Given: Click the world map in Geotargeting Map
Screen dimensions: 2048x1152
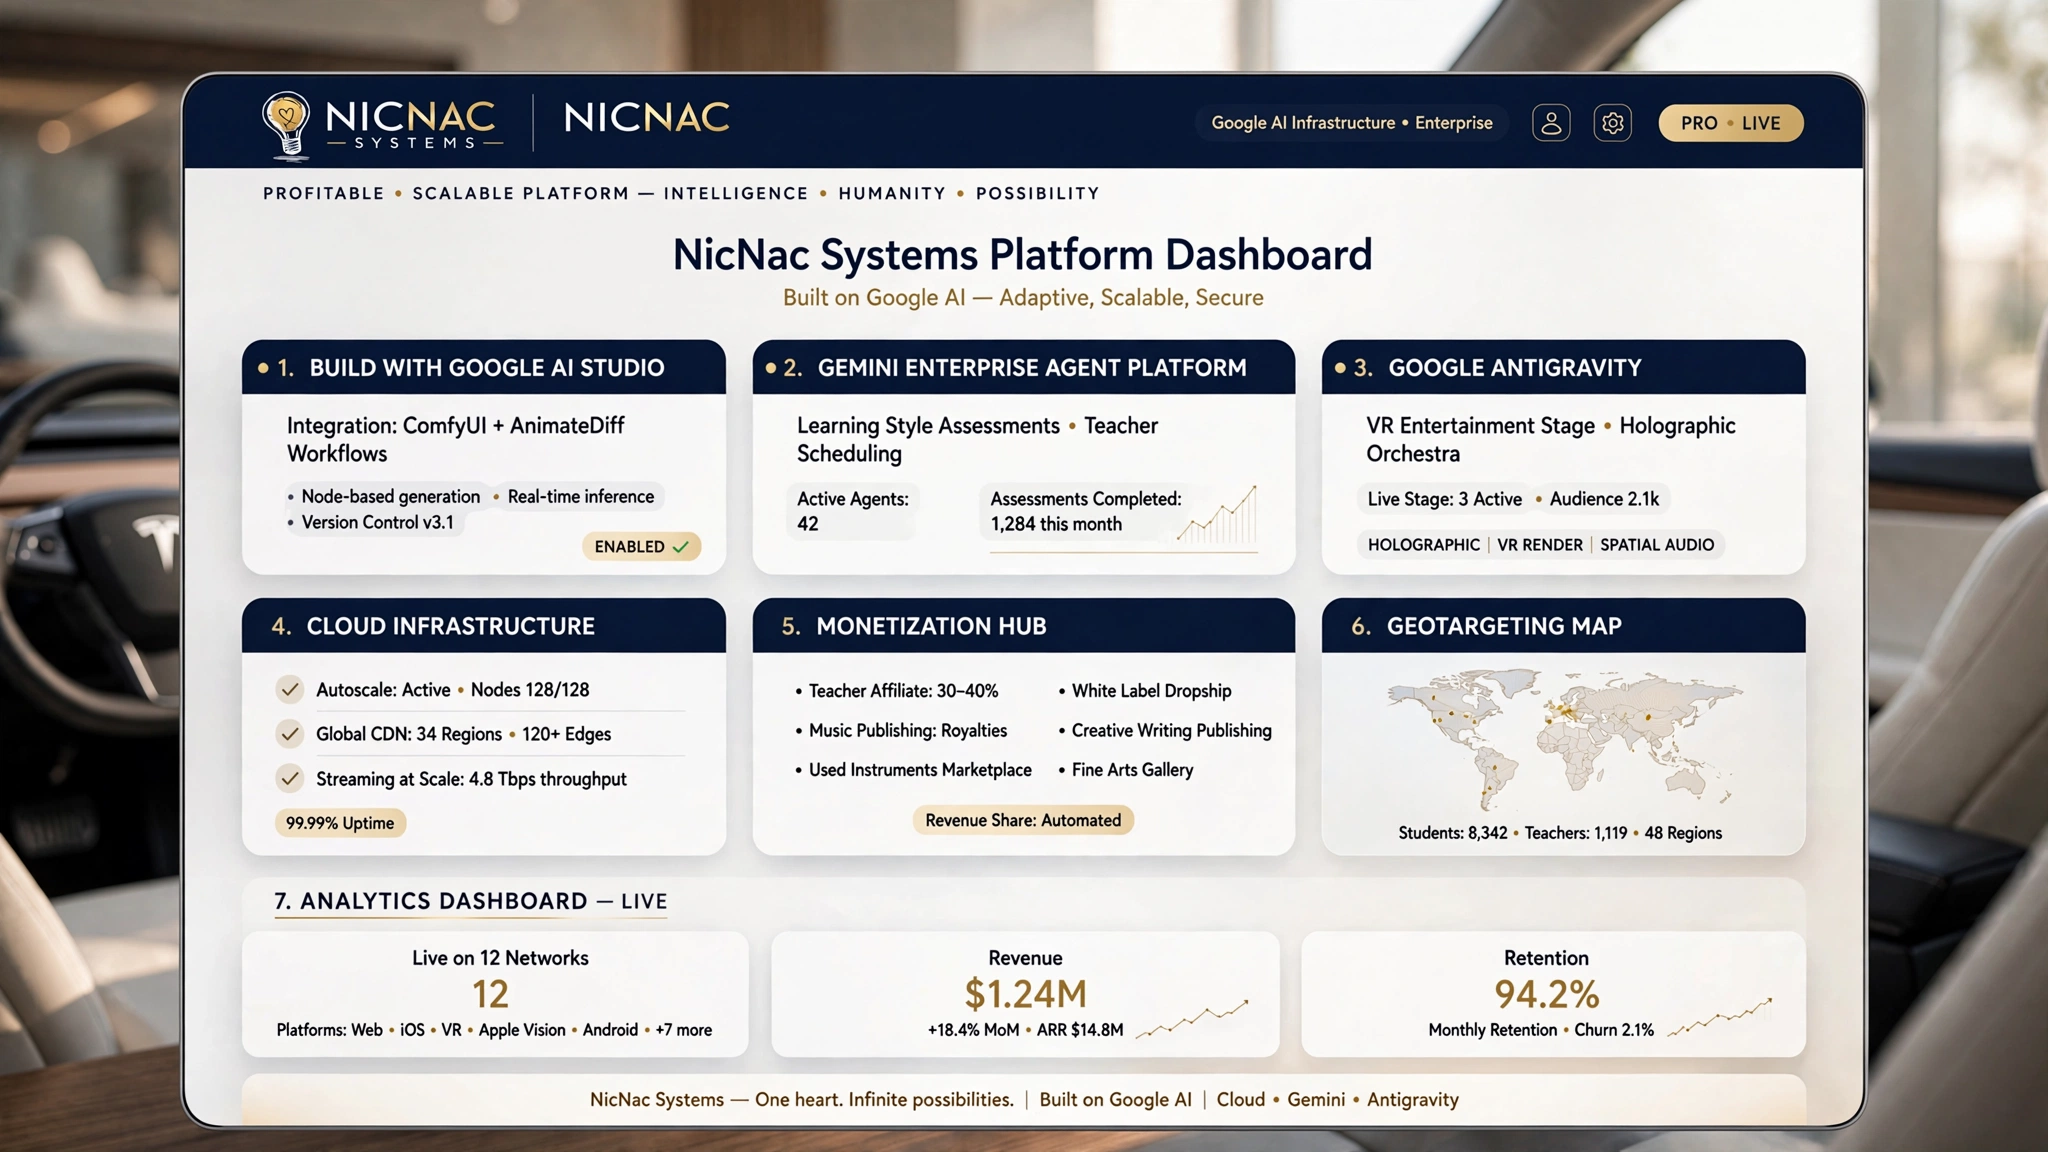Looking at the screenshot, I should click(x=1564, y=740).
